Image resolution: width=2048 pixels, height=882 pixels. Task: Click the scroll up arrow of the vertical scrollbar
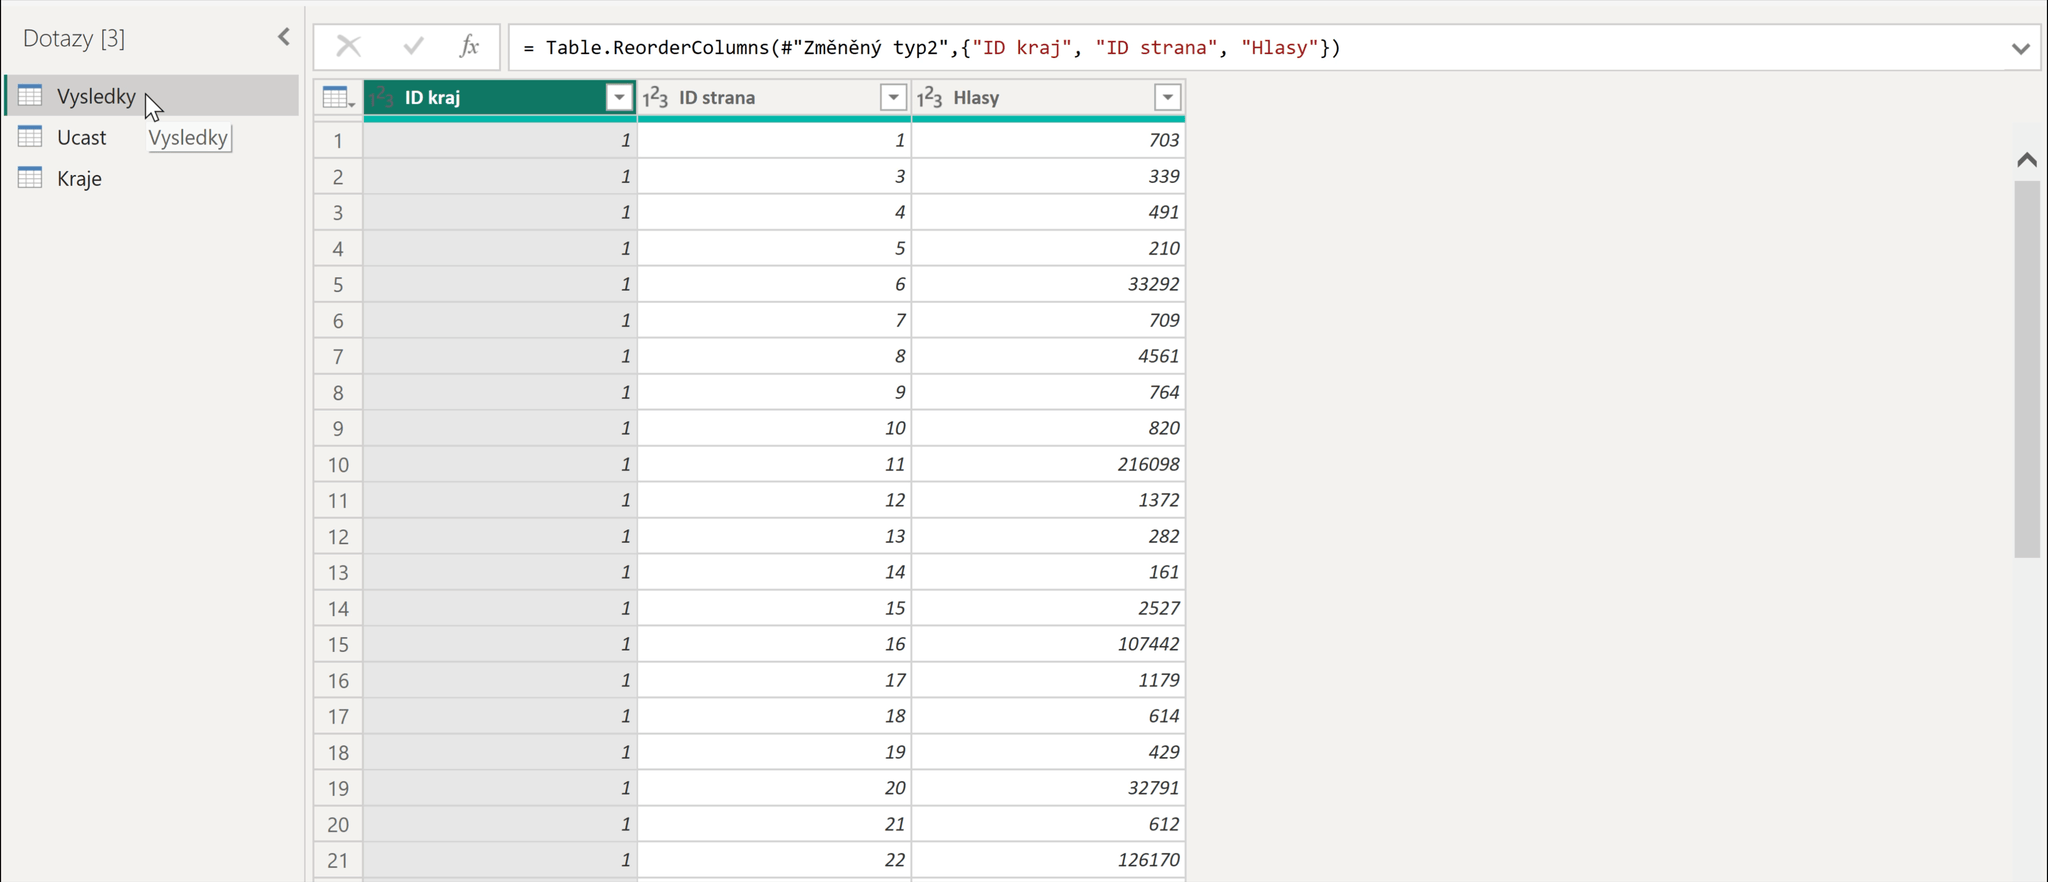[x=2027, y=160]
